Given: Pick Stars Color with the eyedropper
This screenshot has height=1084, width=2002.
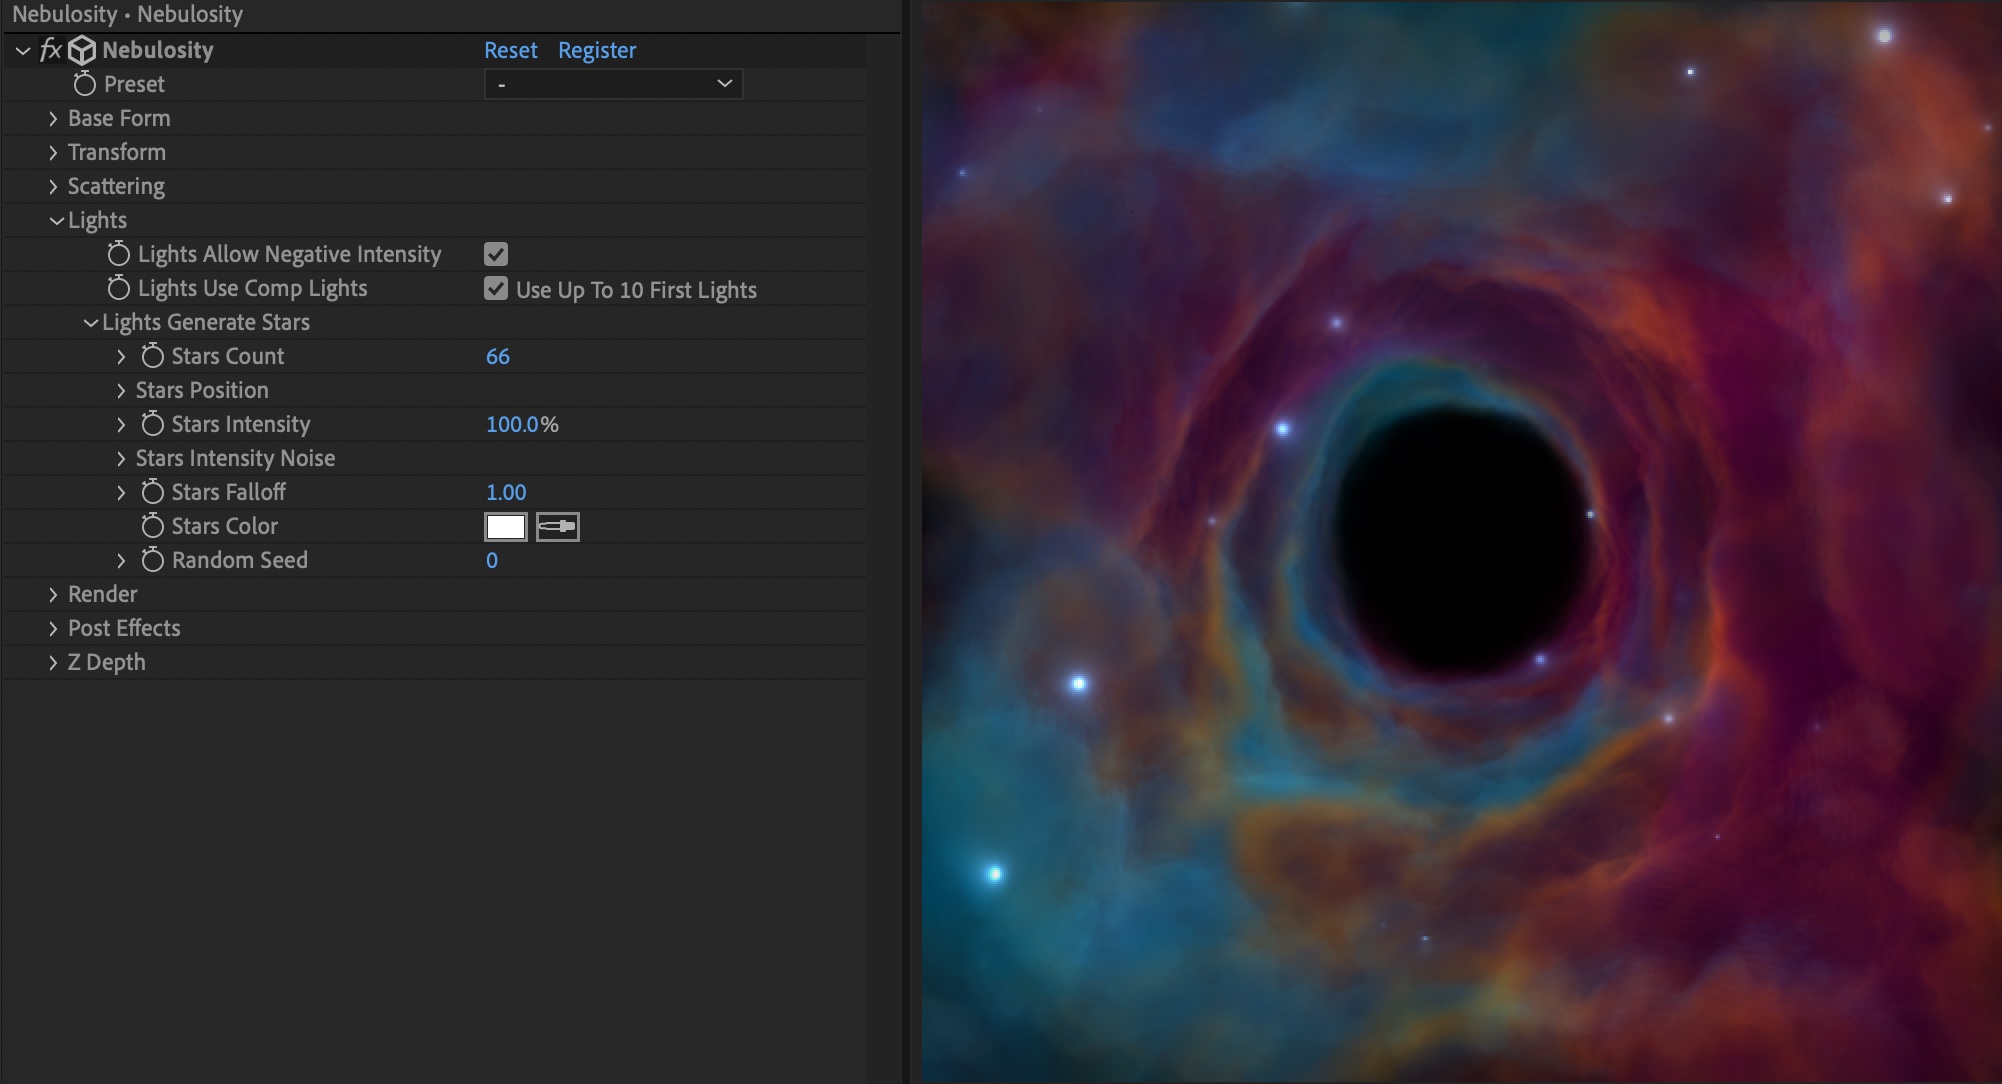Looking at the screenshot, I should pos(558,526).
